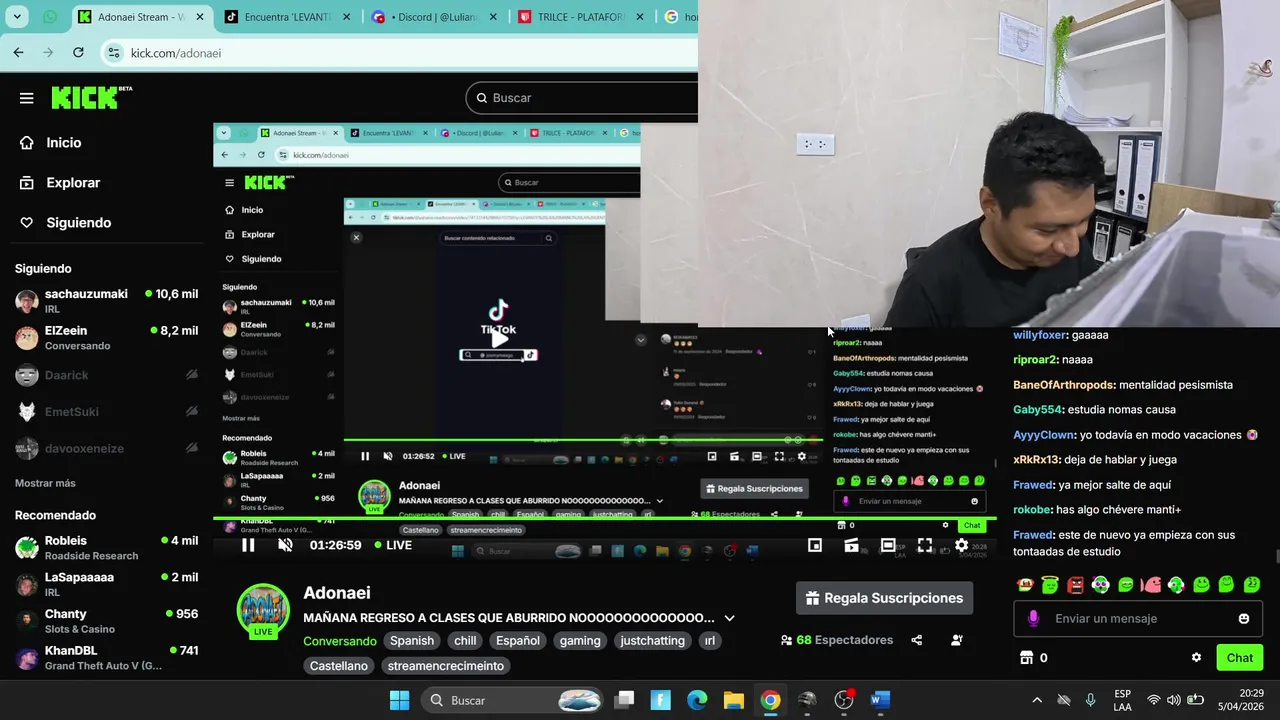Select the offline channel Daarick
The height and width of the screenshot is (720, 1280).
point(106,375)
